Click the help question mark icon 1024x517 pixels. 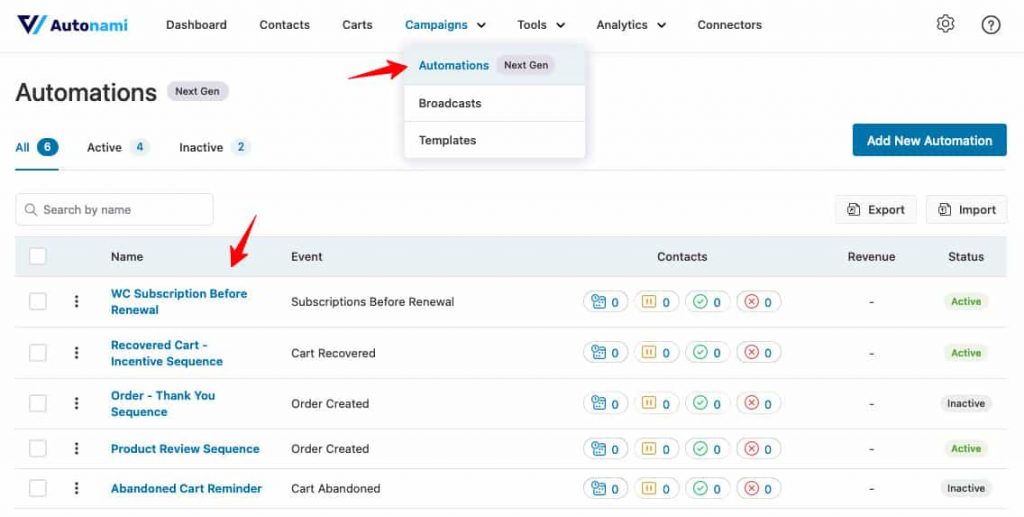[x=990, y=25]
